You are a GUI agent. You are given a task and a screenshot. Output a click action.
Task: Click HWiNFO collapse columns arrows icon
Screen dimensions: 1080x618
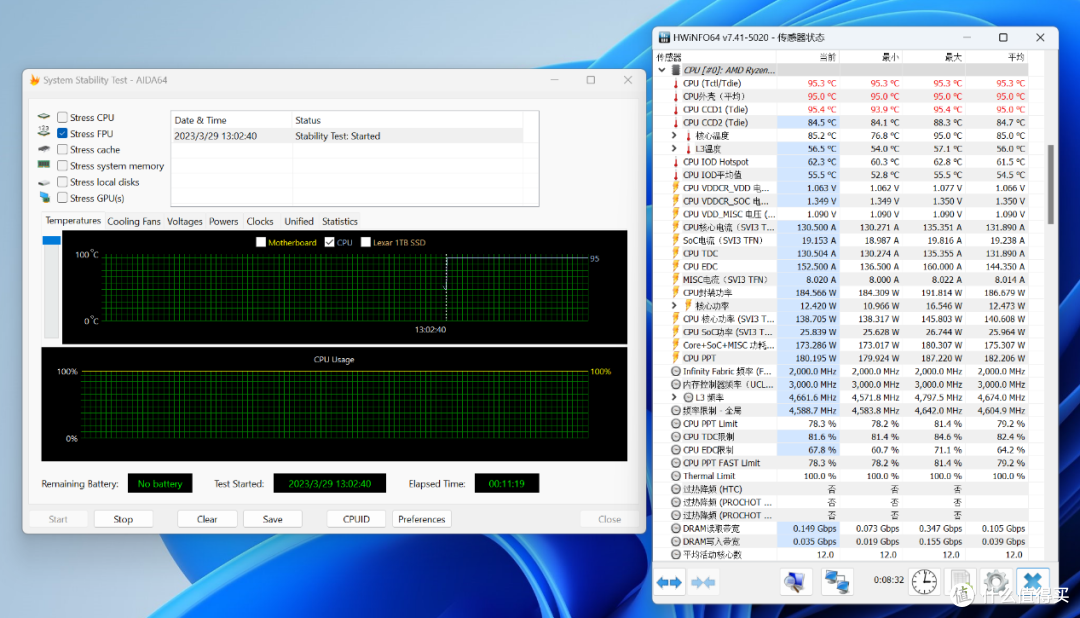[703, 583]
